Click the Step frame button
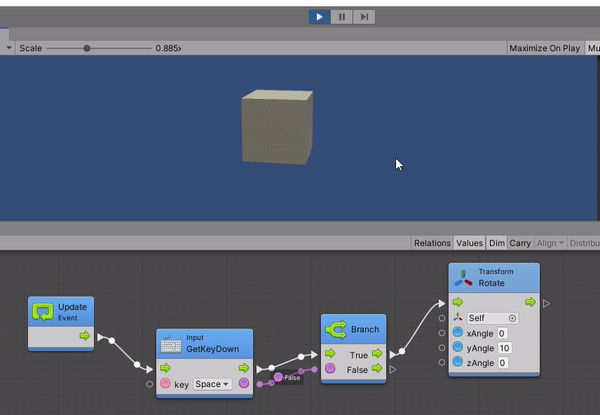 tap(365, 16)
